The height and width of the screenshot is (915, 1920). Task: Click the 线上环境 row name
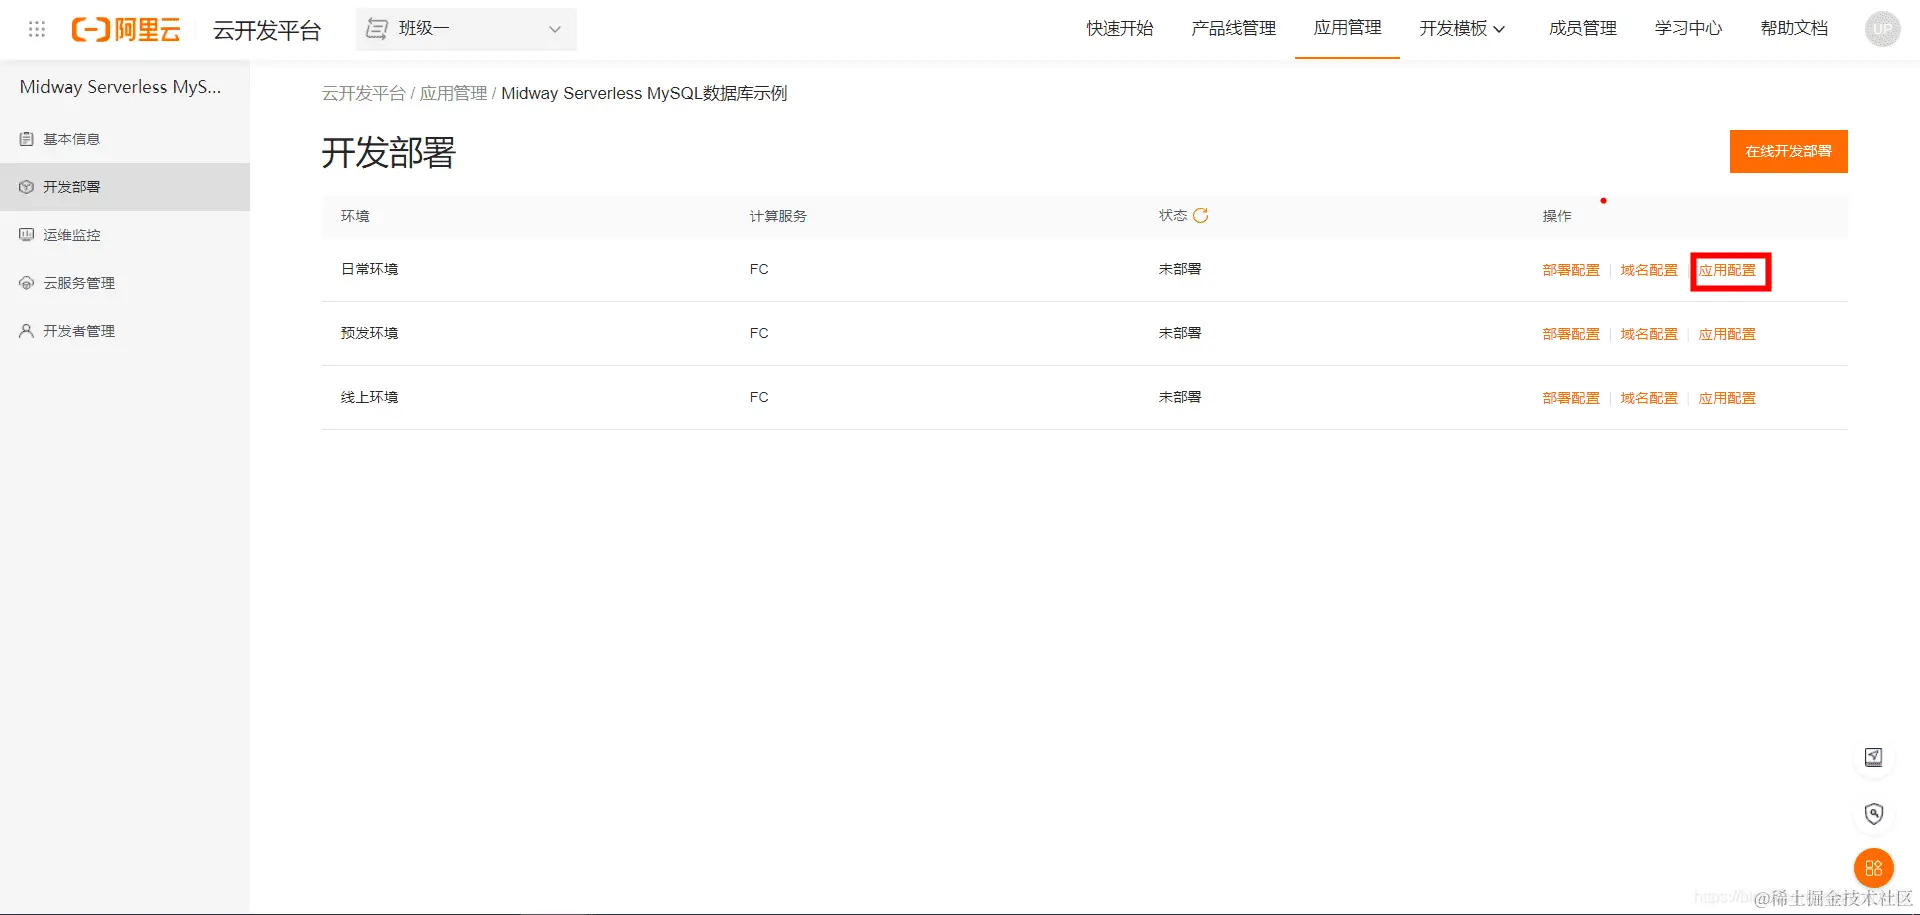click(x=369, y=397)
